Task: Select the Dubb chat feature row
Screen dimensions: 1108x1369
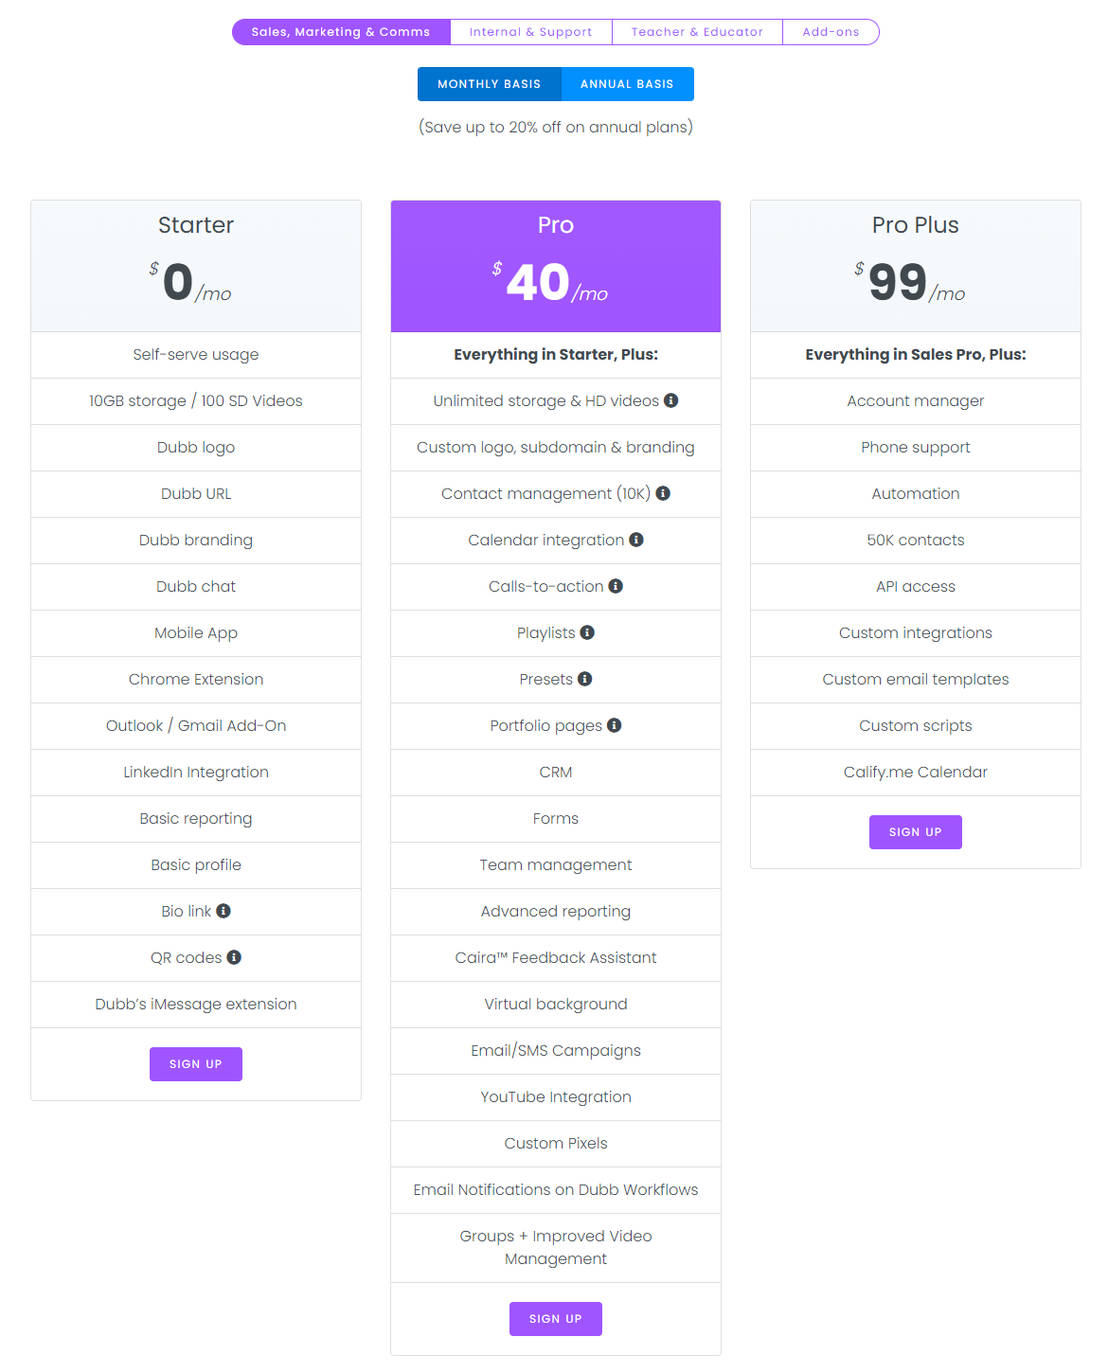Action: tap(195, 586)
